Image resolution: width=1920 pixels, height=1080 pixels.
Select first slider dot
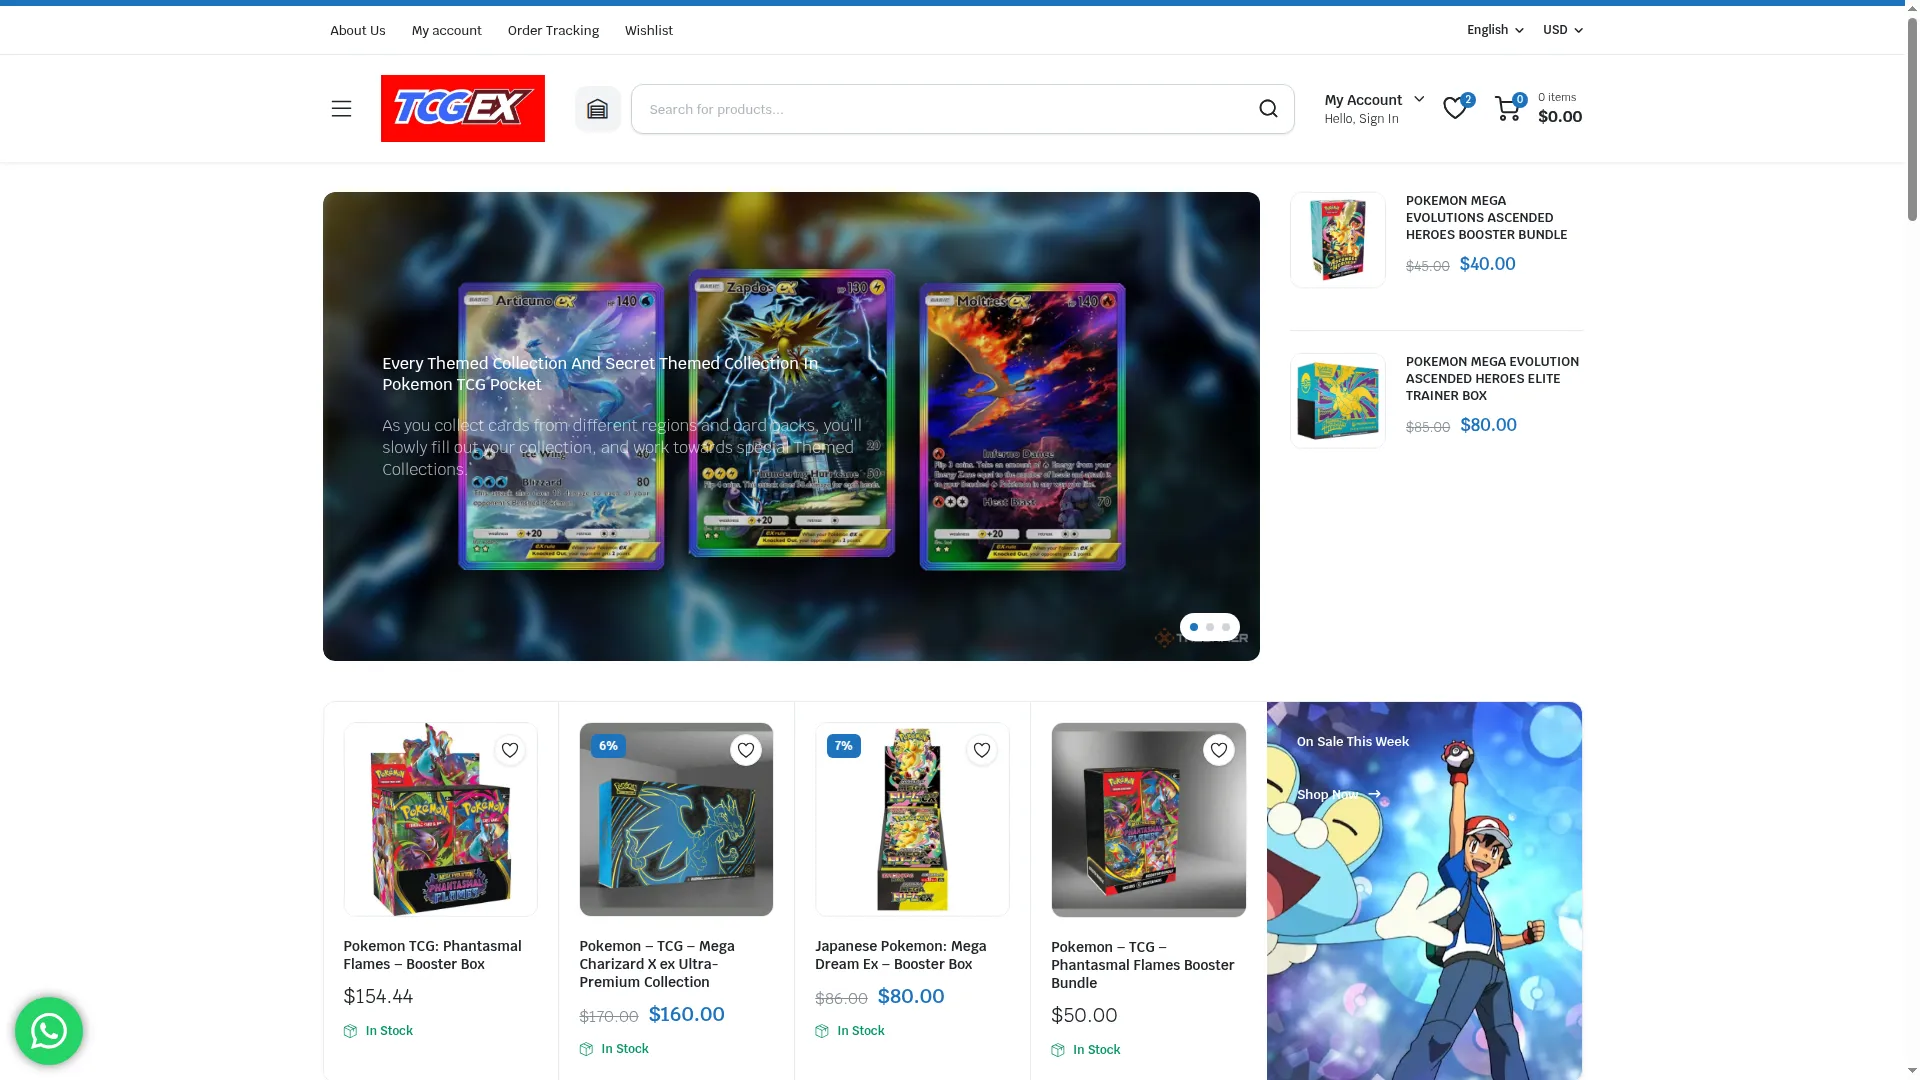[x=1194, y=627]
